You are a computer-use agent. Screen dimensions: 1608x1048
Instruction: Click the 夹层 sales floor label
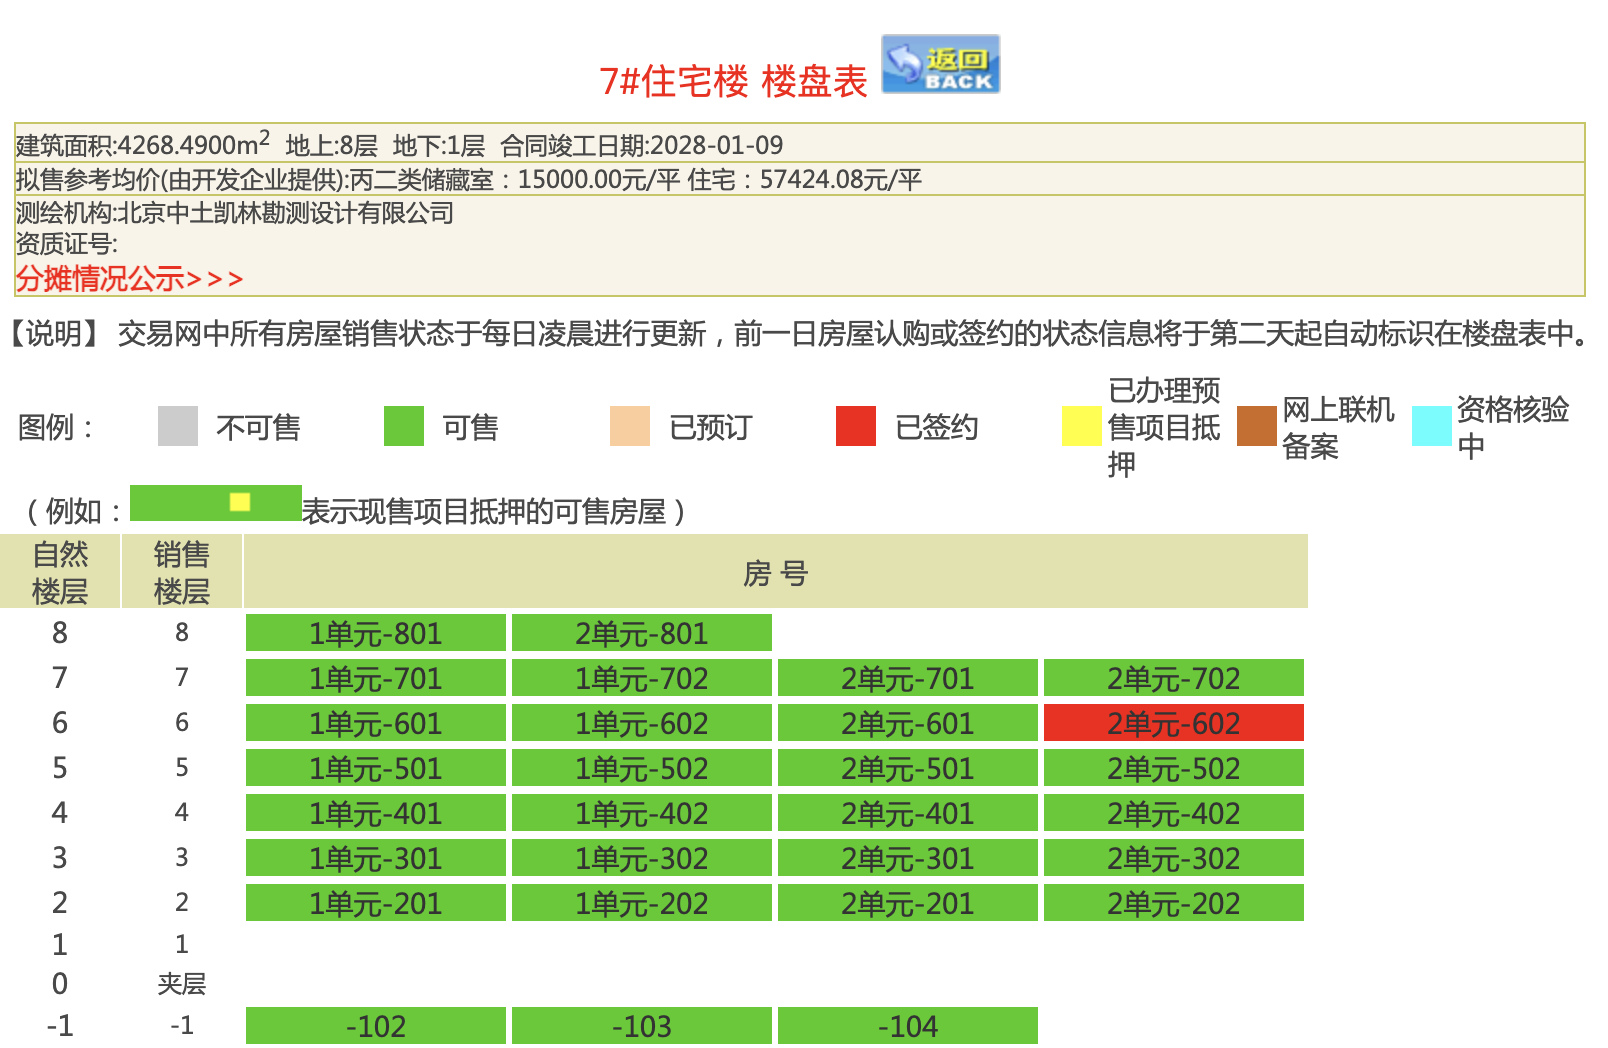coord(182,984)
